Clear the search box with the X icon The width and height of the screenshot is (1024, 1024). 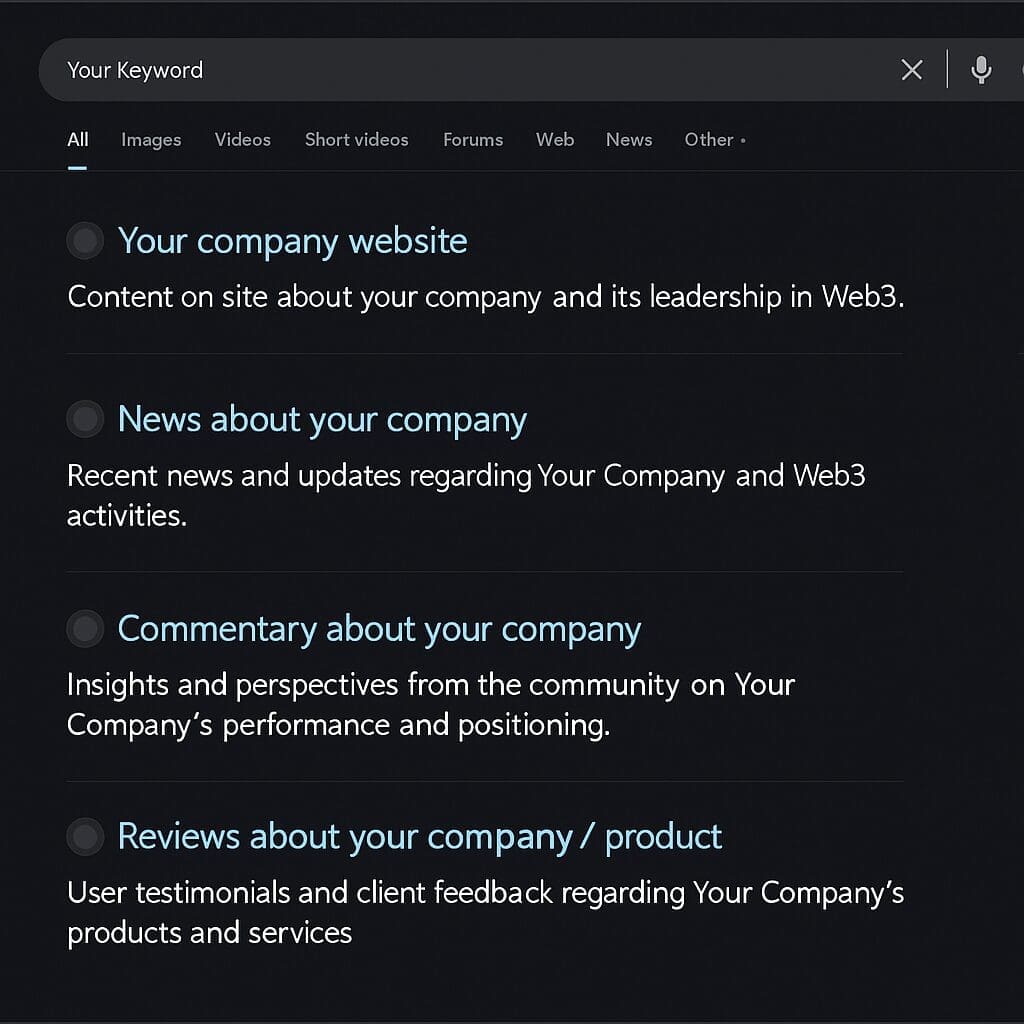click(911, 70)
